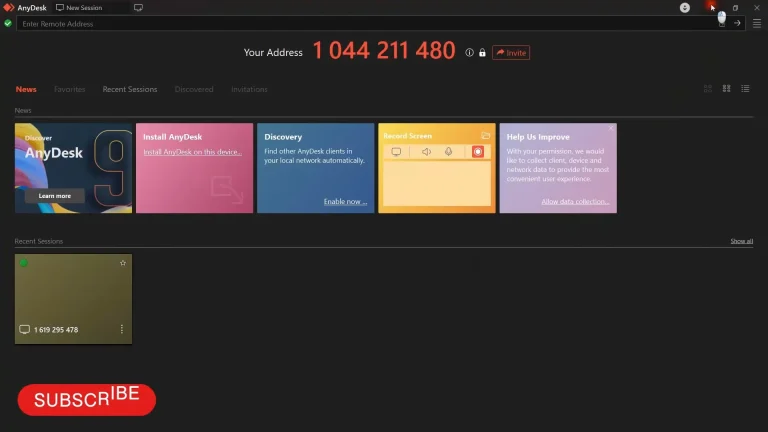The image size is (768, 432).
Task: Click the AnyDesk logo in the title bar
Action: click(x=8, y=7)
